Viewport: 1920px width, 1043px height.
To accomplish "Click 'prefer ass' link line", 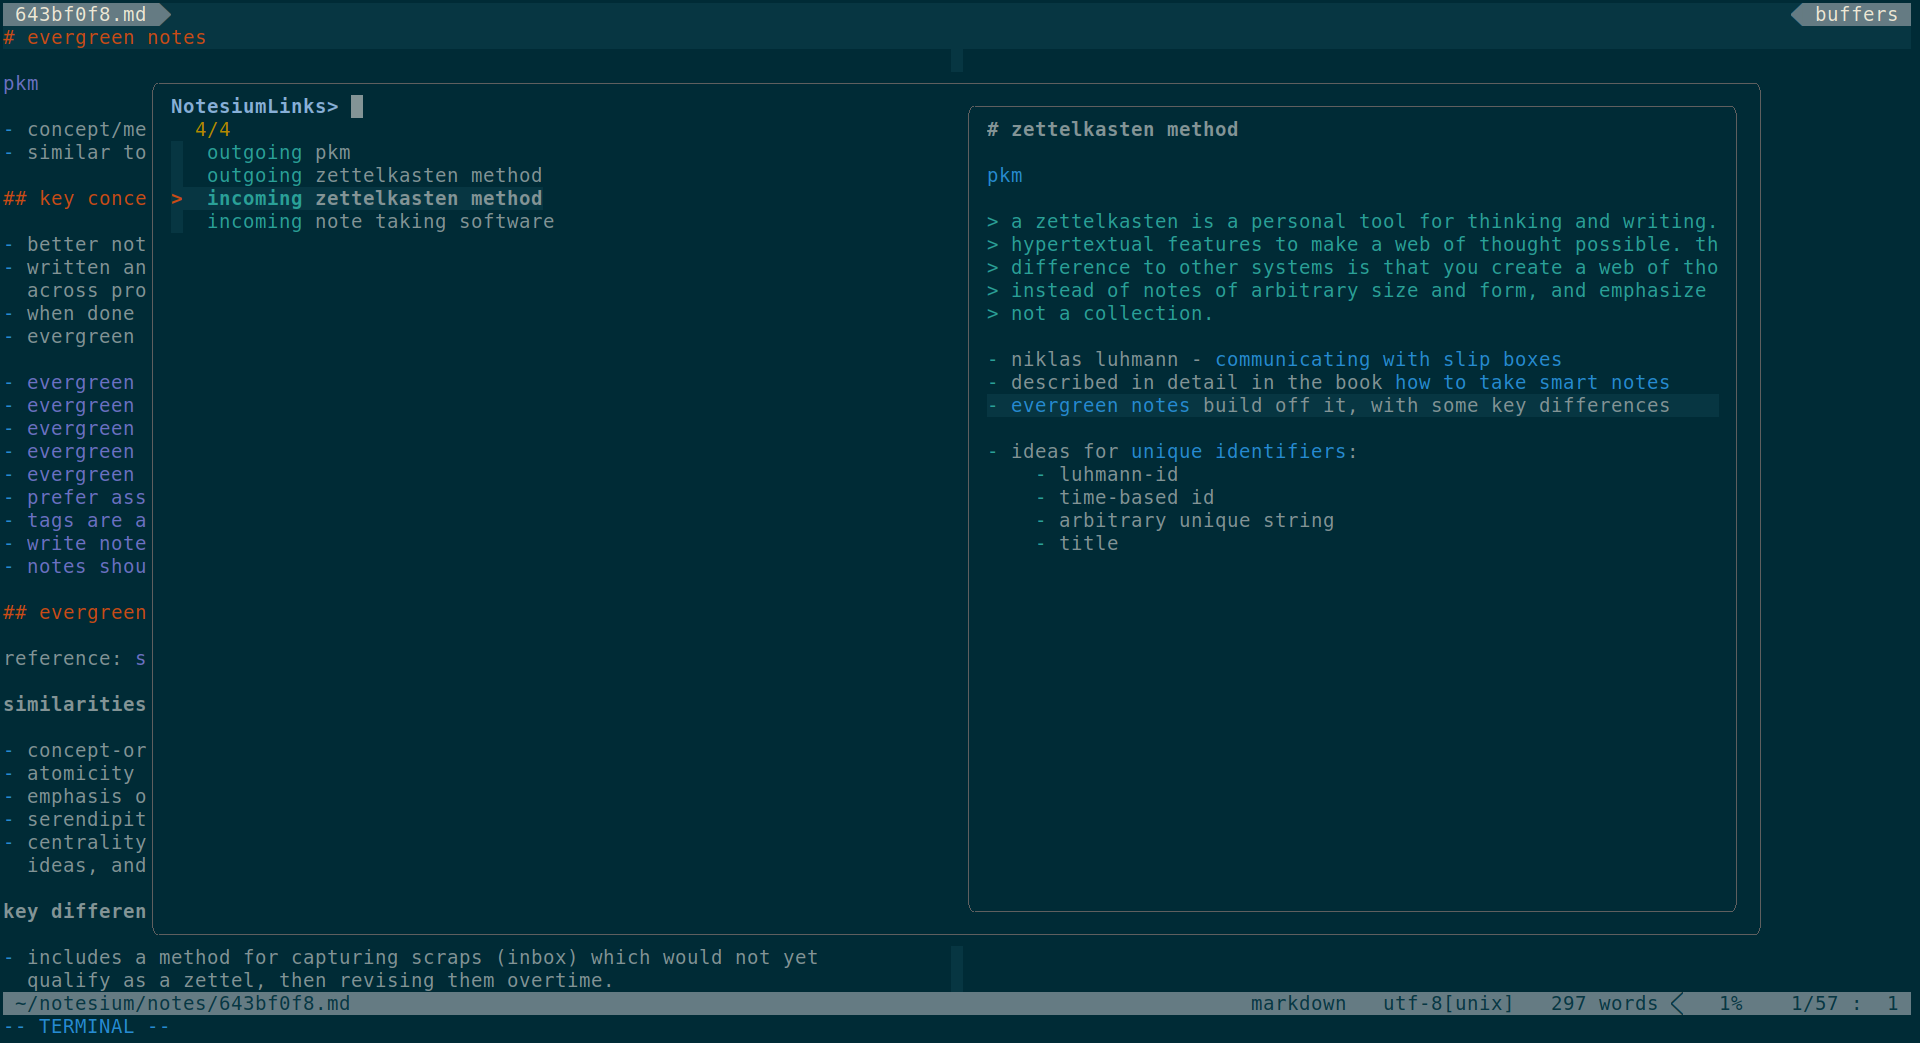I will click(86, 497).
